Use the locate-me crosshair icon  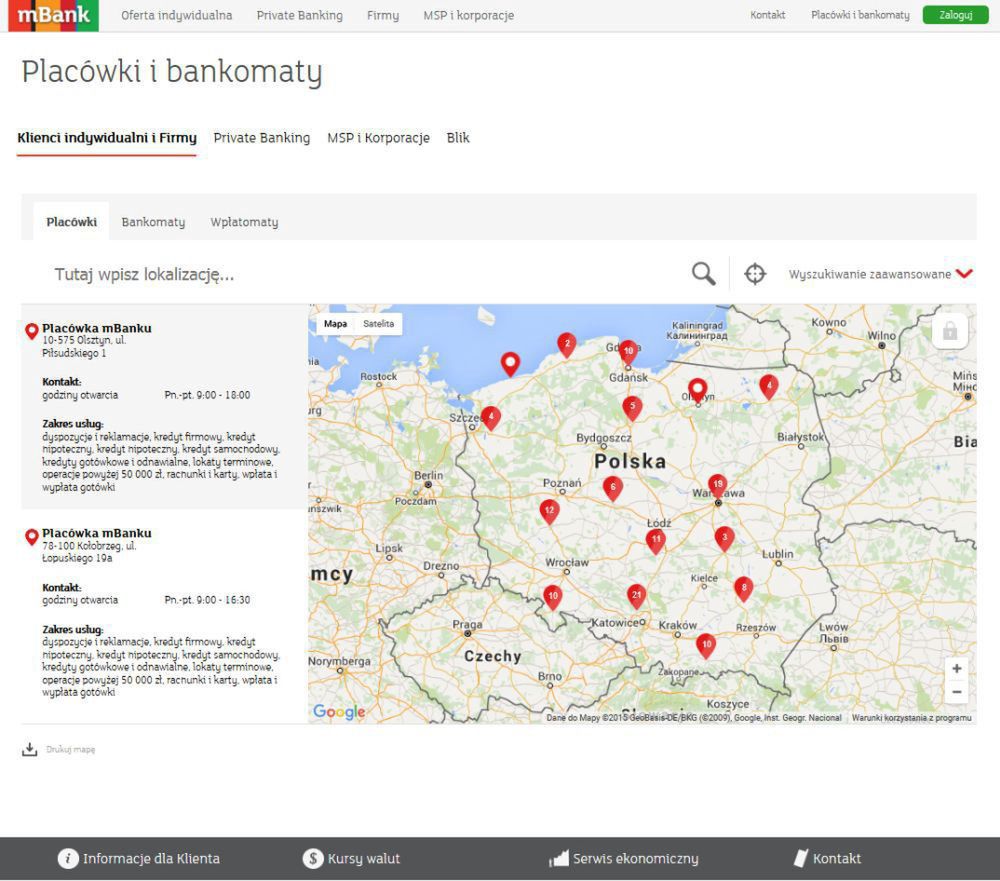[x=754, y=274]
